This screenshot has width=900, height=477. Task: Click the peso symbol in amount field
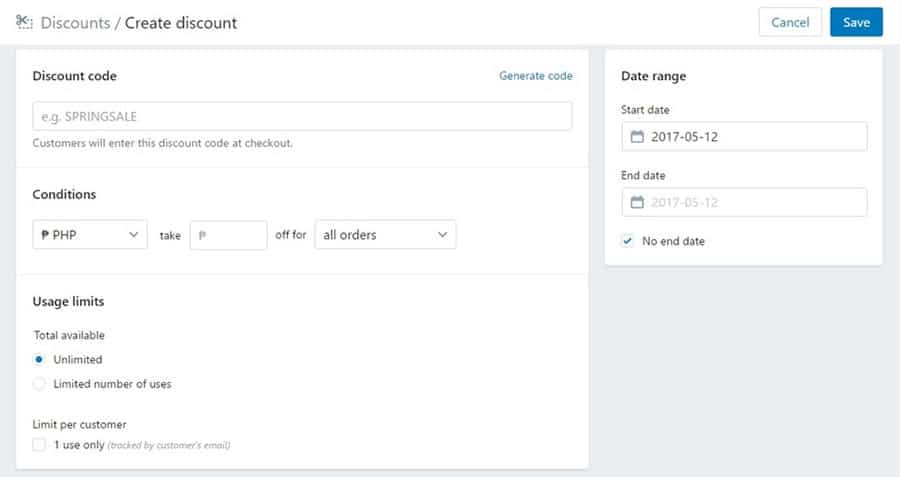click(202, 235)
